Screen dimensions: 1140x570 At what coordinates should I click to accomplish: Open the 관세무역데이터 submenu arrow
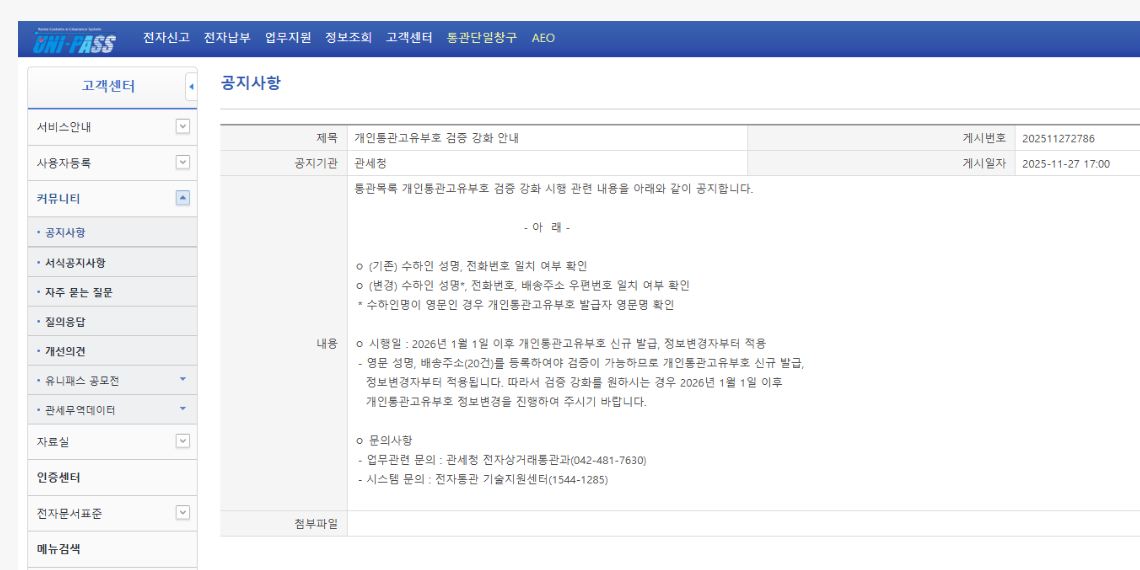pos(182,409)
